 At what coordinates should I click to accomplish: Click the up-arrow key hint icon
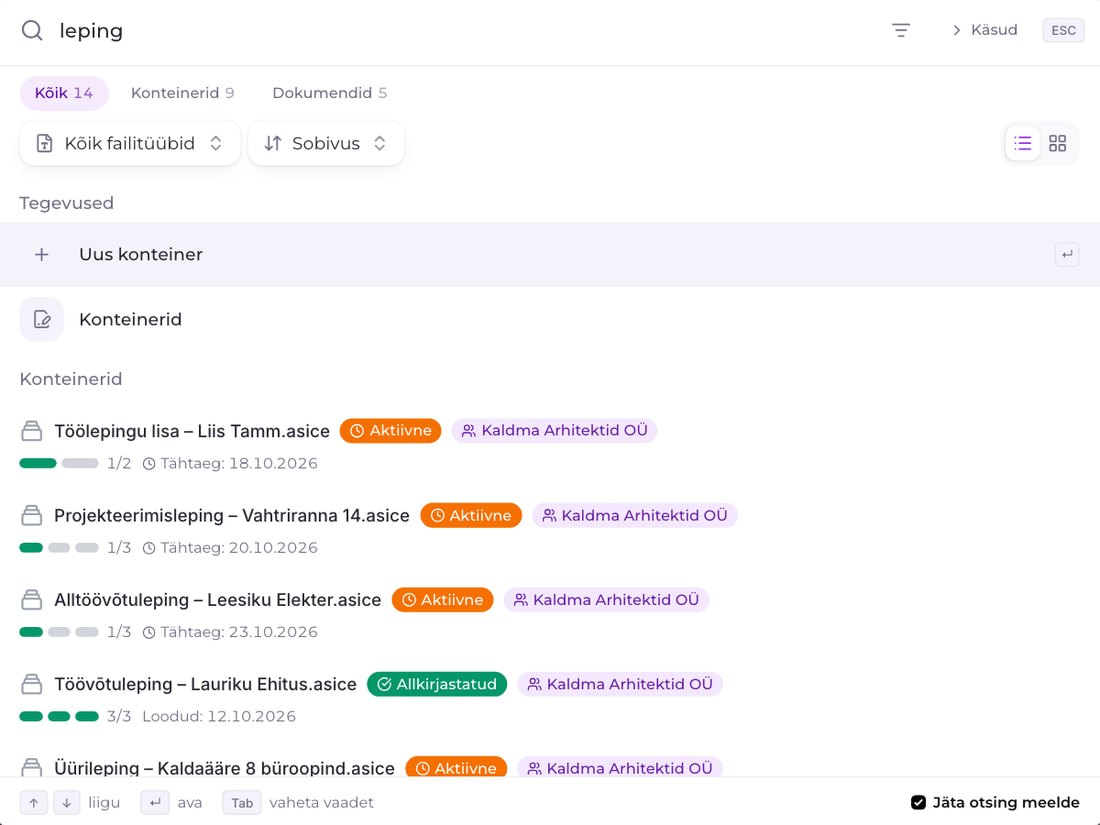click(34, 803)
